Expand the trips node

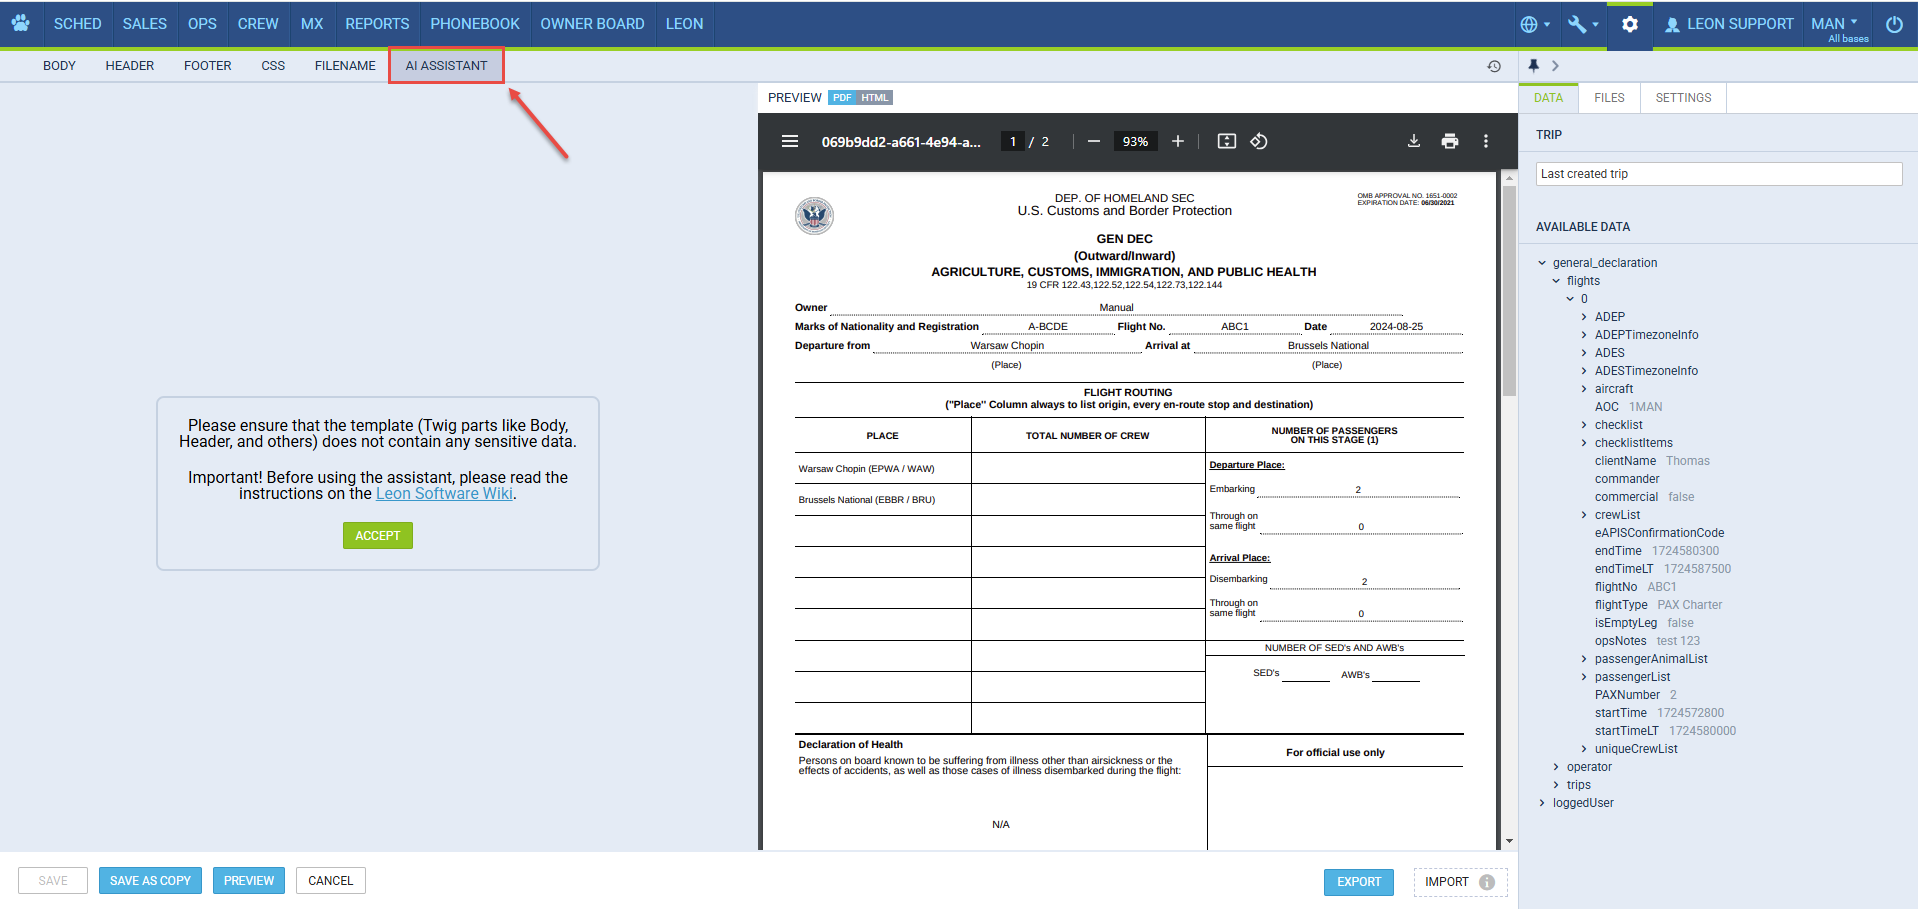coord(1556,785)
